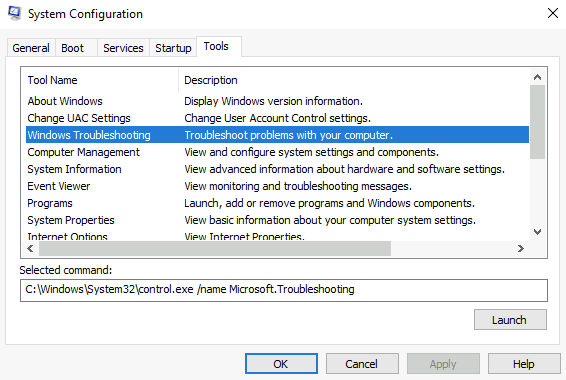Select the Change UAC Settings row
The width and height of the screenshot is (566, 380).
coord(277,118)
